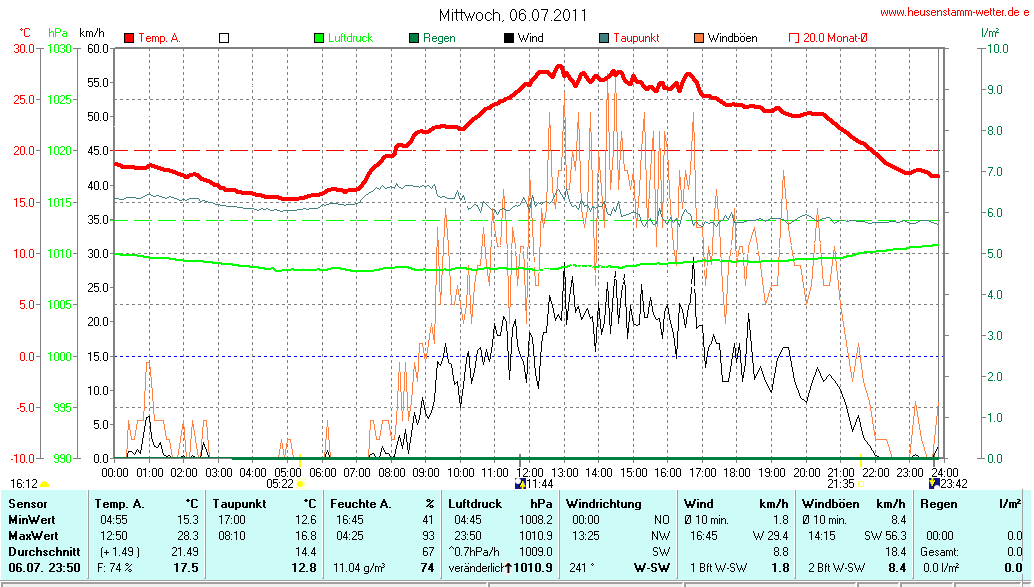Image resolution: width=1034 pixels, height=587 pixels.
Task: Click the black Wind legend square
Action: pyautogui.click(x=509, y=38)
